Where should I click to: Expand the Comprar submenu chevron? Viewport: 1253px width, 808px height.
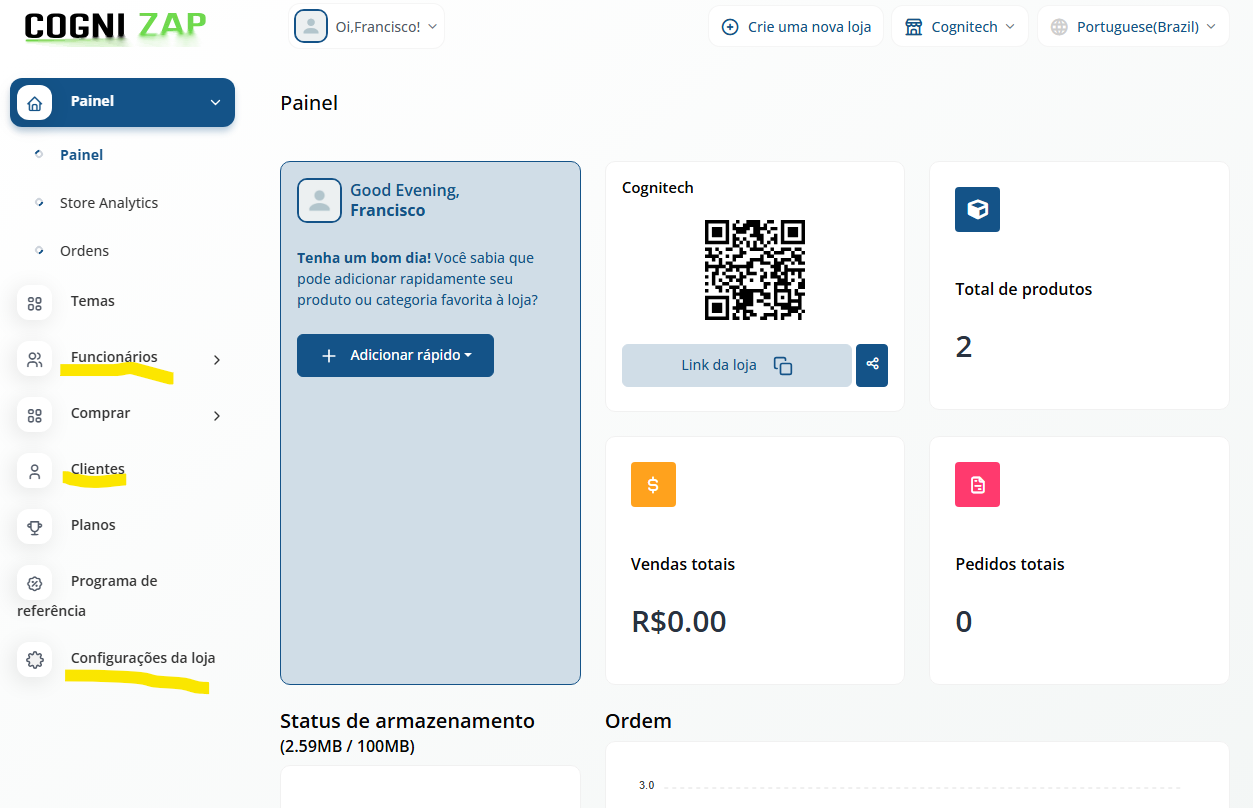[217, 415]
